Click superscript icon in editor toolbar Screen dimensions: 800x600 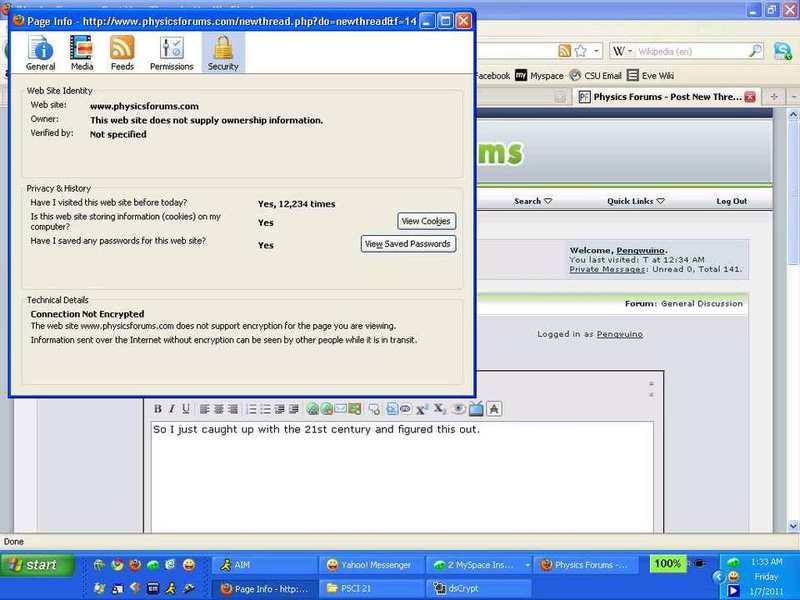[x=421, y=409]
